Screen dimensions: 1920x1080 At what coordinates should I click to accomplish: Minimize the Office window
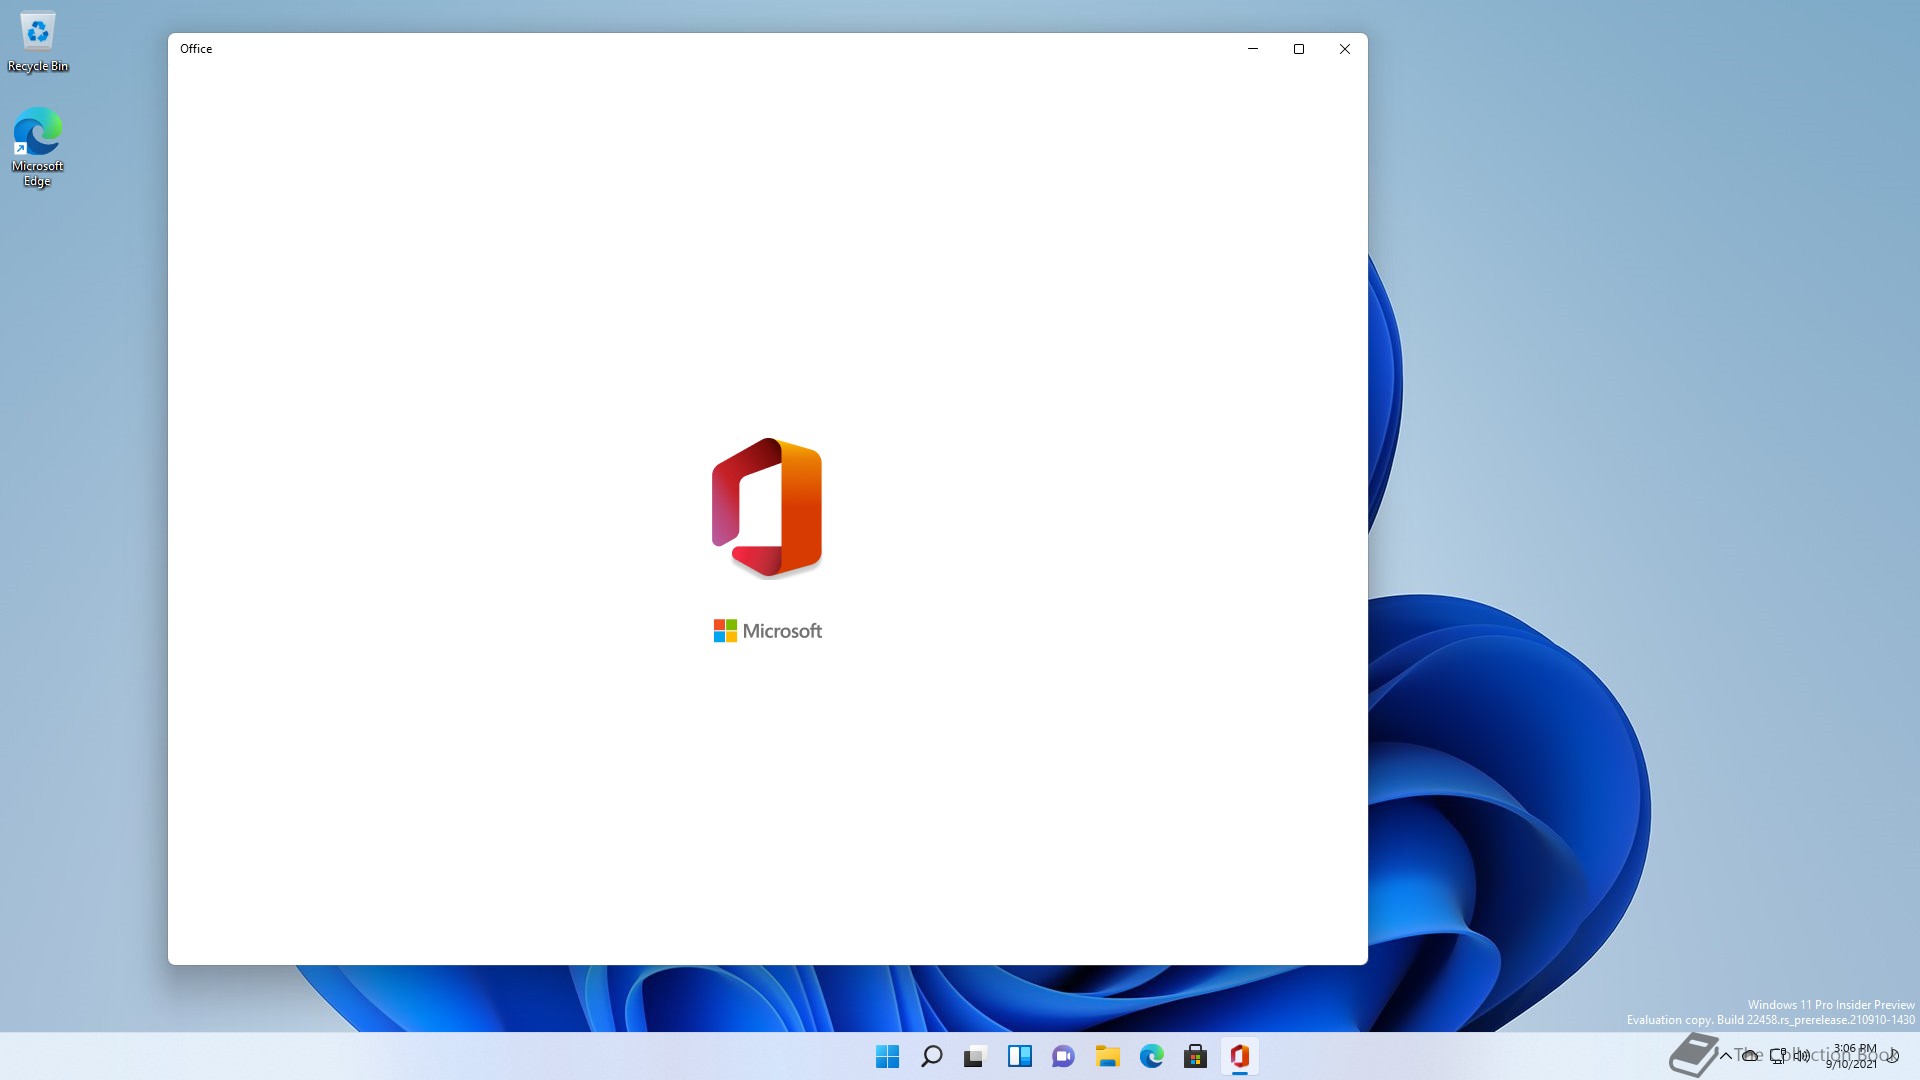point(1253,49)
